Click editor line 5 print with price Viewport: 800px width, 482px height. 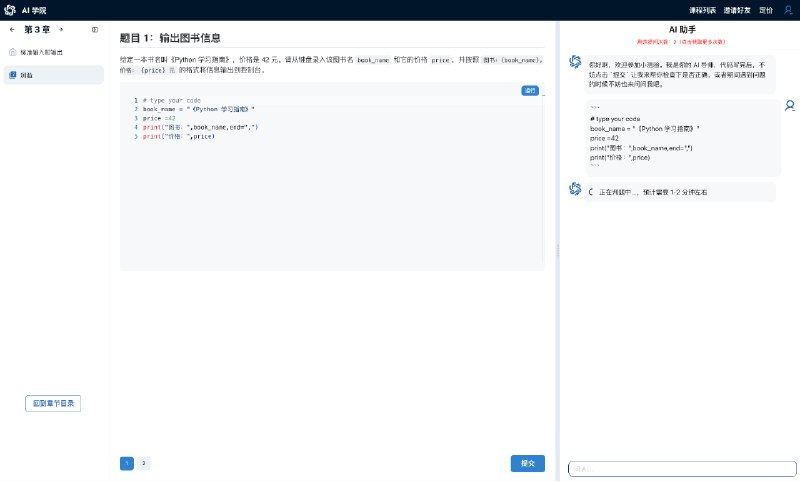pyautogui.click(x=179, y=136)
